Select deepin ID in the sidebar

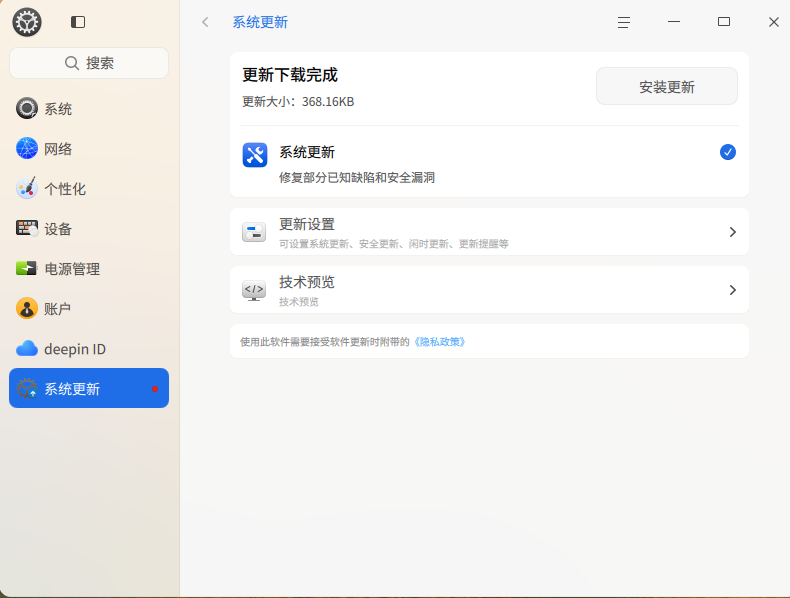(x=89, y=349)
